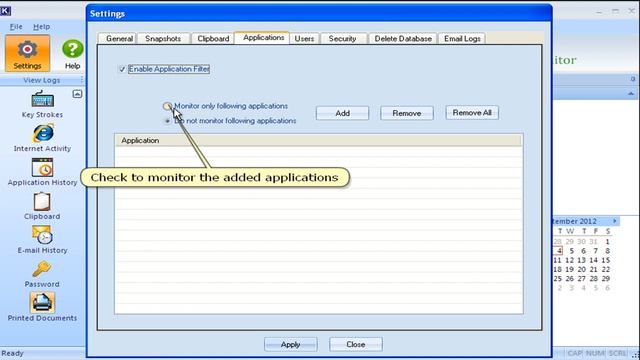Open the Users tab
640x360 pixels.
pyautogui.click(x=304, y=38)
